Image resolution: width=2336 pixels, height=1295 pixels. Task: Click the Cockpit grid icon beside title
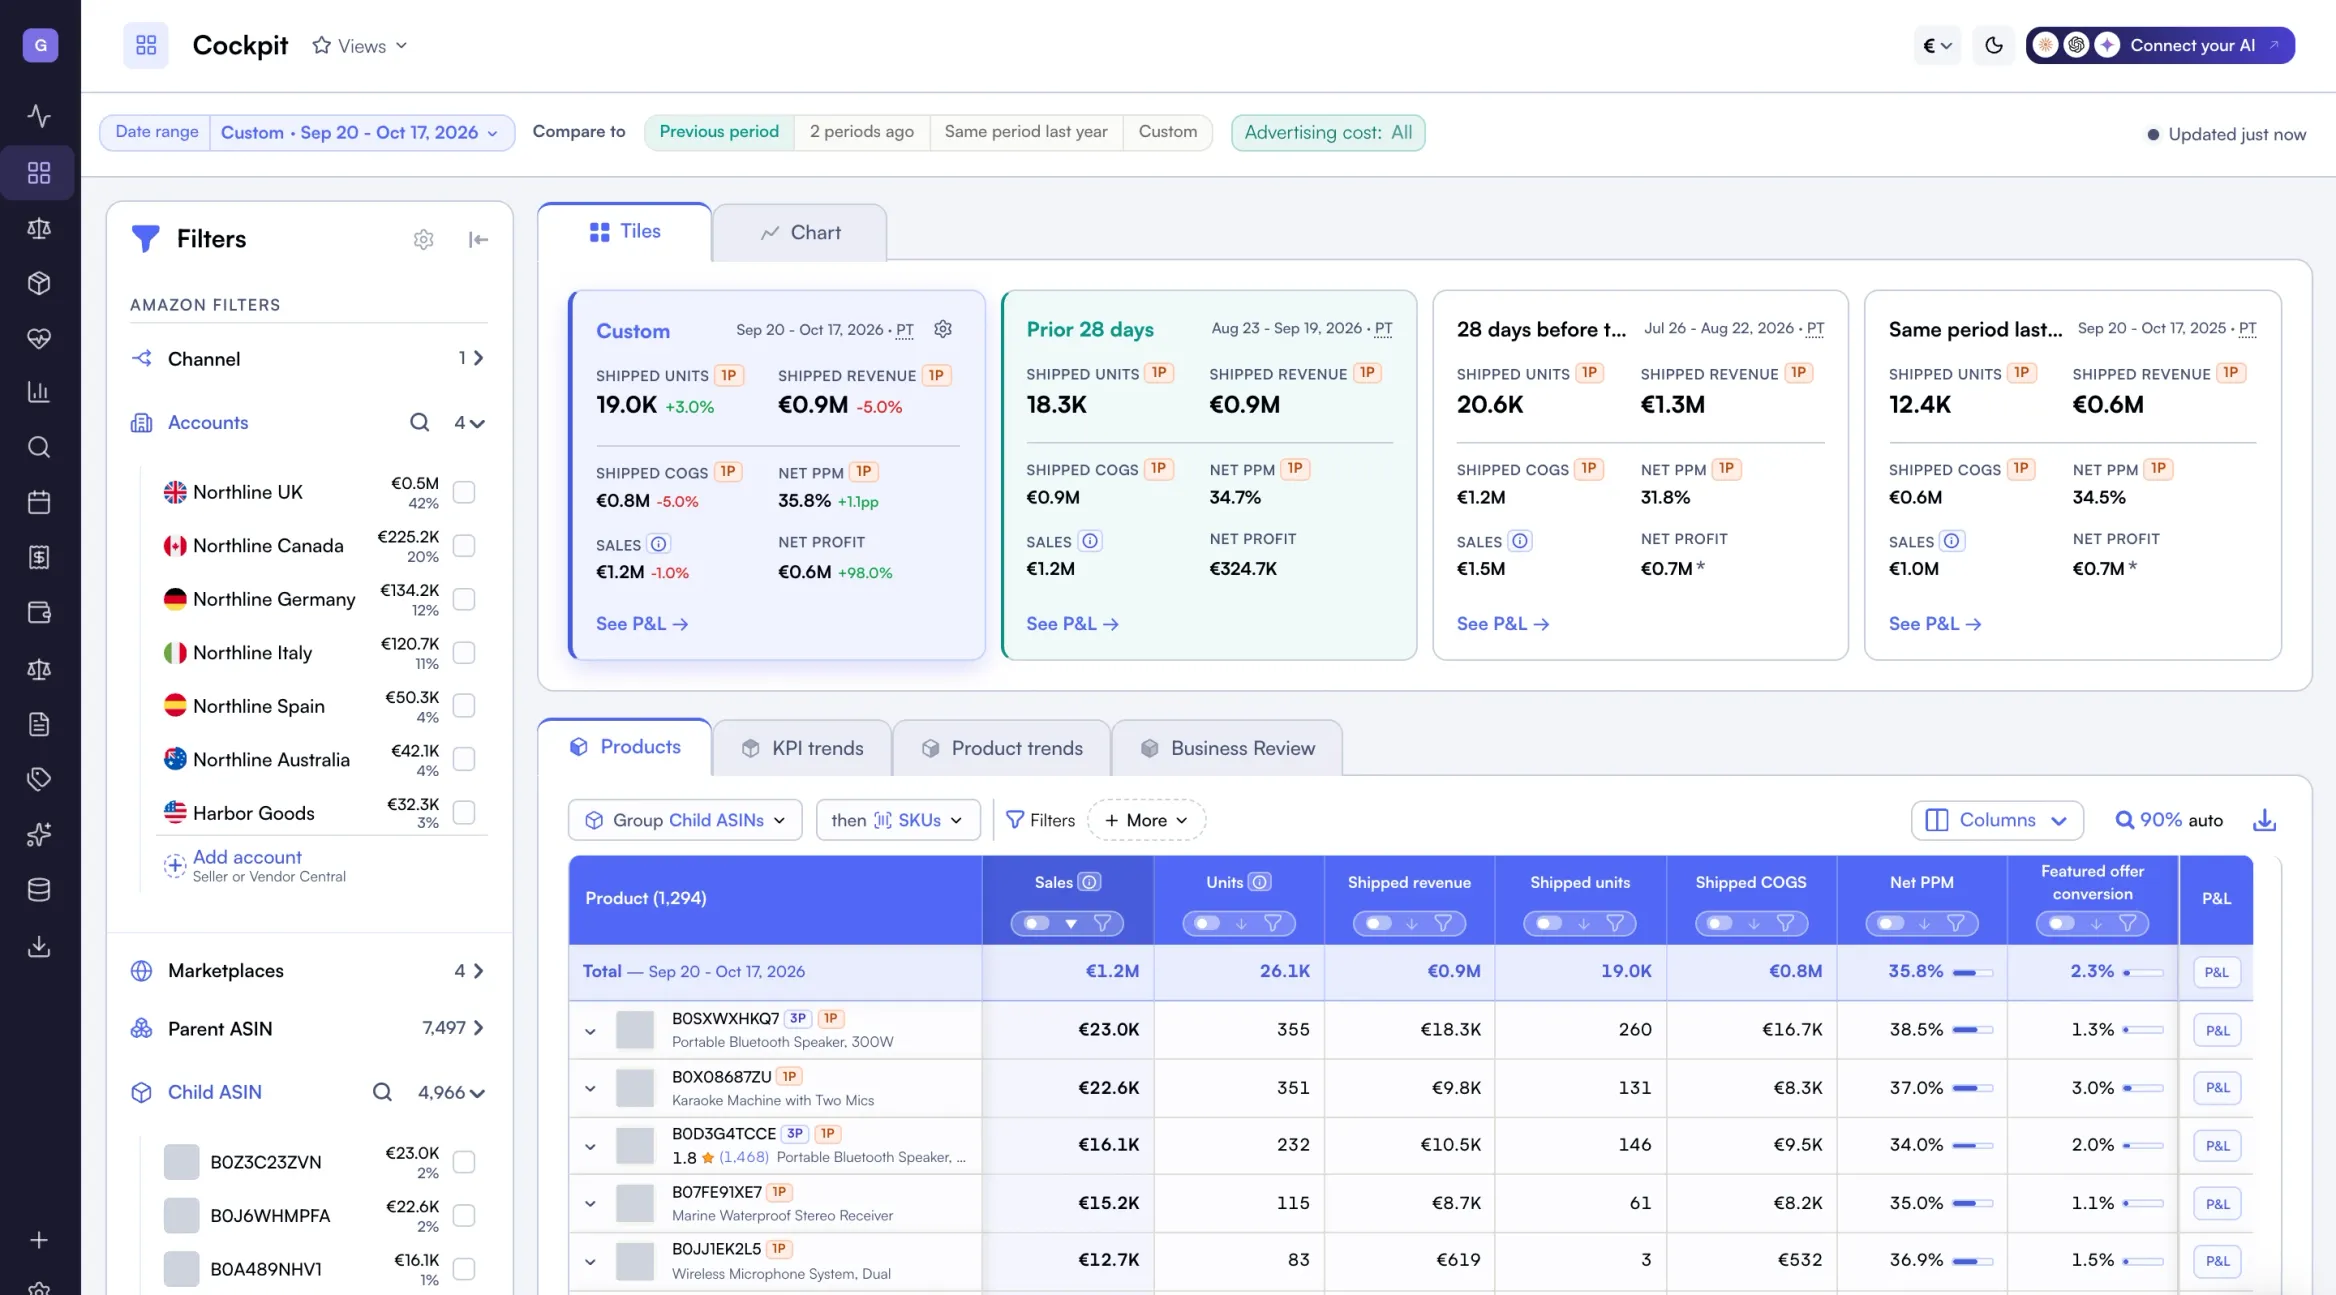(146, 45)
